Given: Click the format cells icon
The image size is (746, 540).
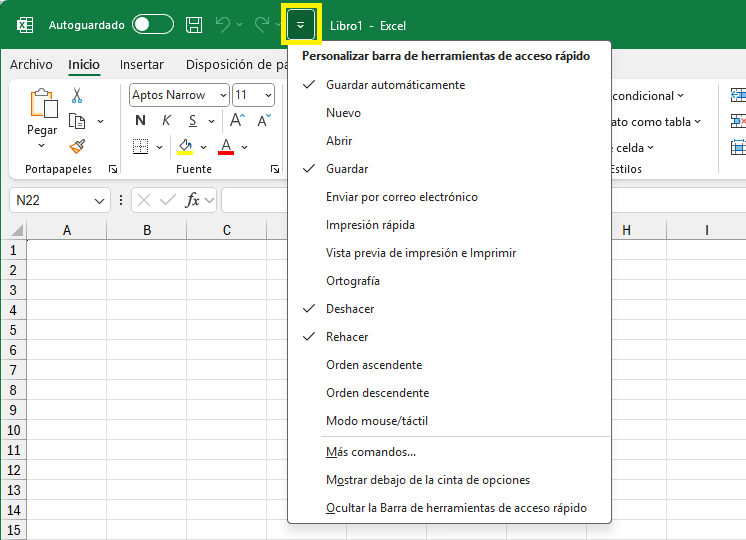Looking at the screenshot, I should (738, 147).
